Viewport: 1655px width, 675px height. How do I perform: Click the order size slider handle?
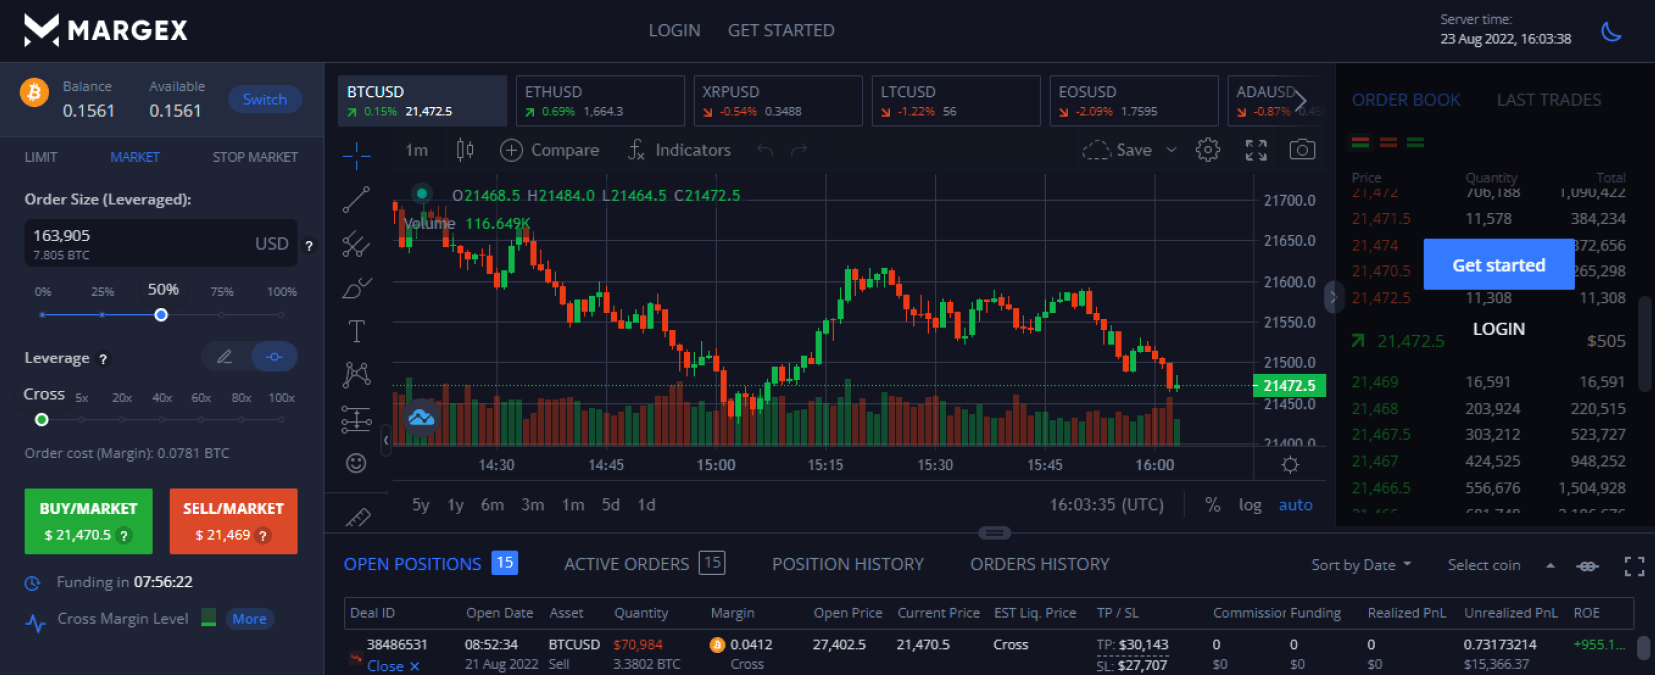161,315
